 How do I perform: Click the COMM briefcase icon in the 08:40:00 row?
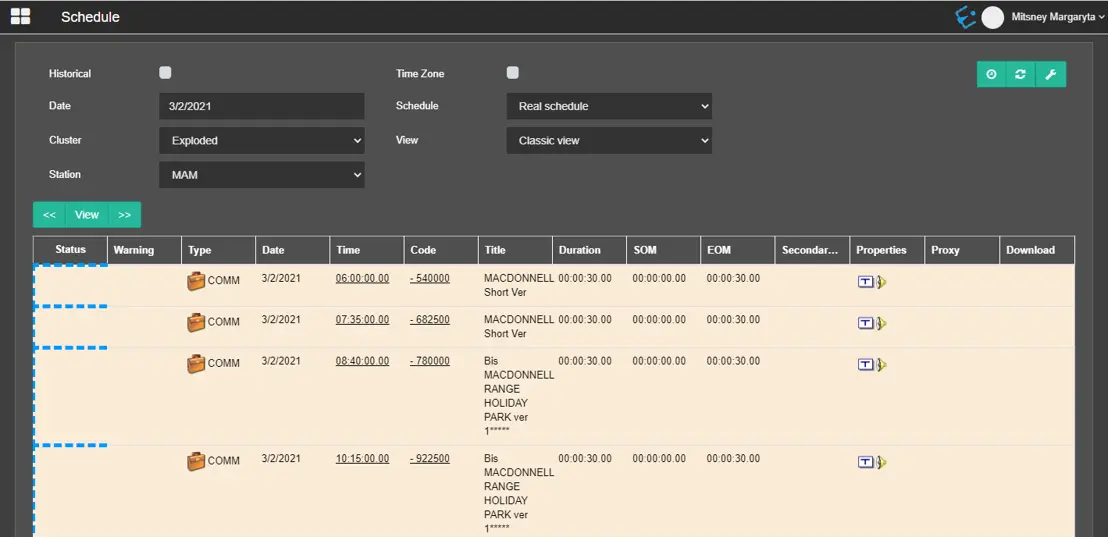tap(196, 364)
